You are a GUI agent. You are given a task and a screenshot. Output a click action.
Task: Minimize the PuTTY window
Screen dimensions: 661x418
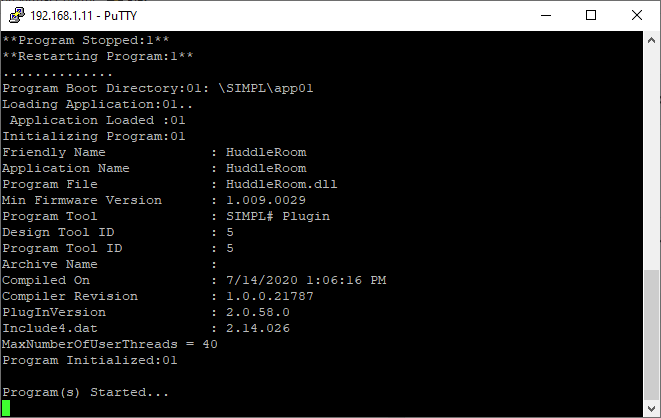pyautogui.click(x=545, y=15)
